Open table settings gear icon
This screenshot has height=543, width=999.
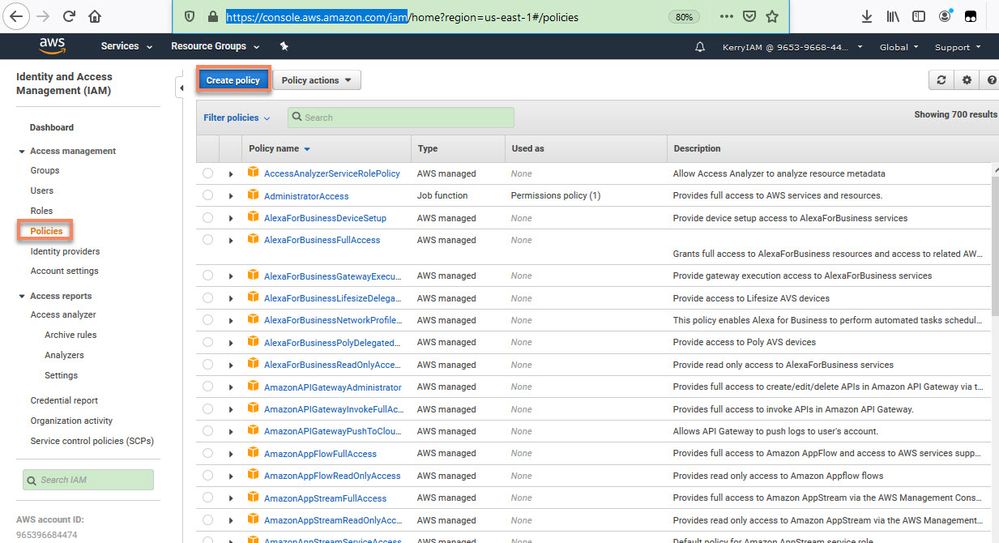[966, 80]
